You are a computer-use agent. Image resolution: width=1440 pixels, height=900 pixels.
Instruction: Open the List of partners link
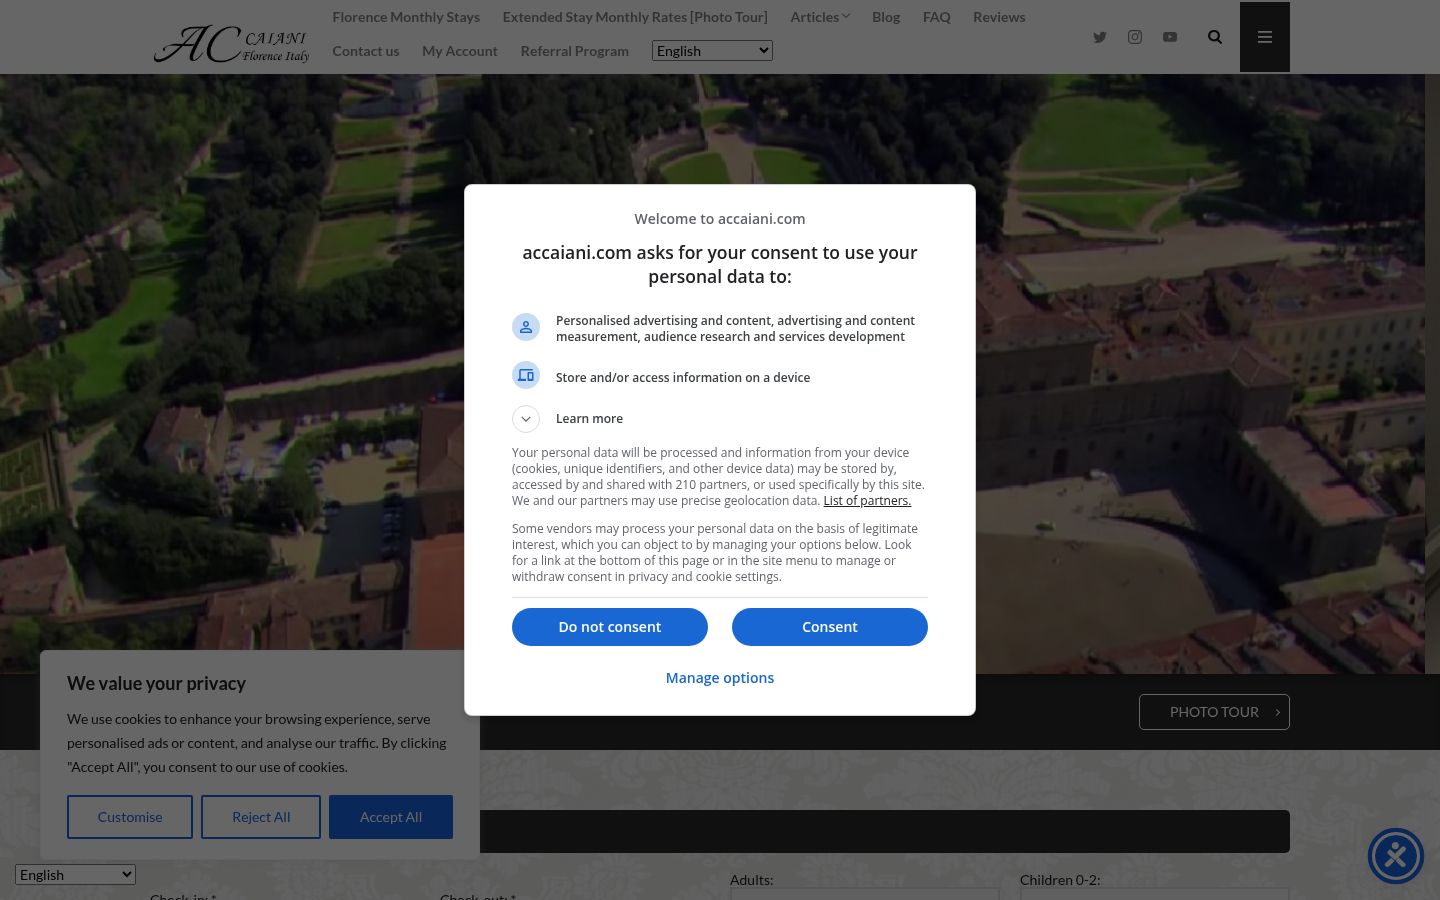[867, 501]
